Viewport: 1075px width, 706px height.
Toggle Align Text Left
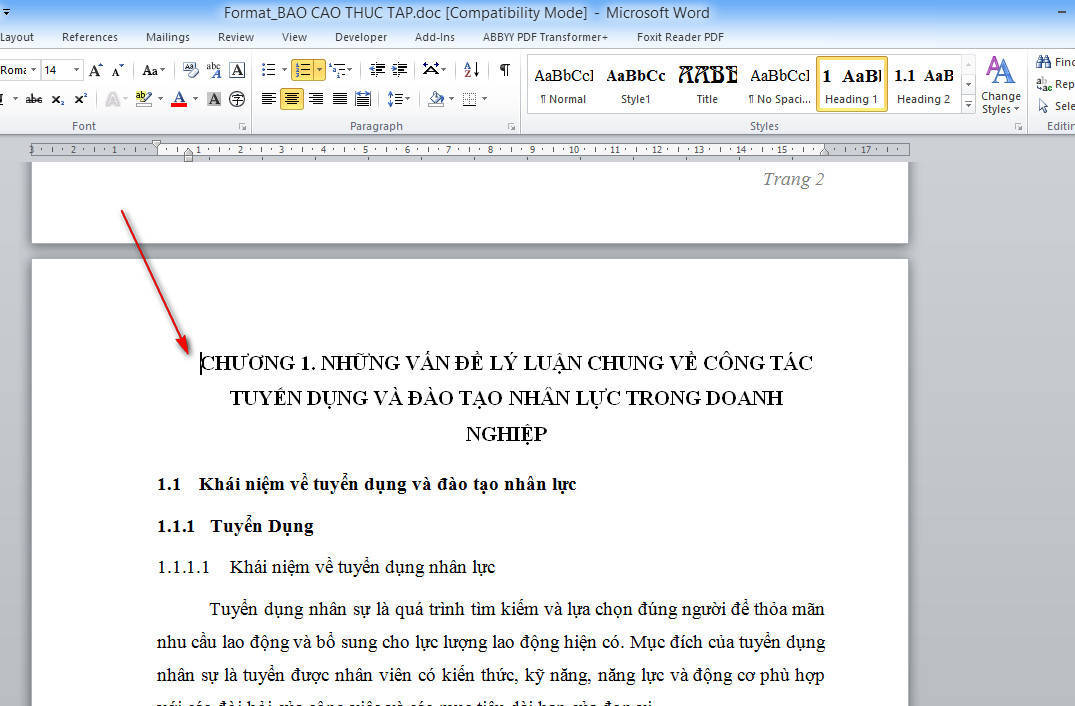coord(269,99)
